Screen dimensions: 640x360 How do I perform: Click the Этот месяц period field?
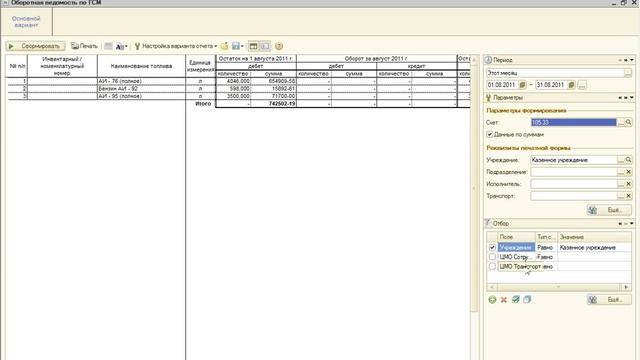coord(555,73)
